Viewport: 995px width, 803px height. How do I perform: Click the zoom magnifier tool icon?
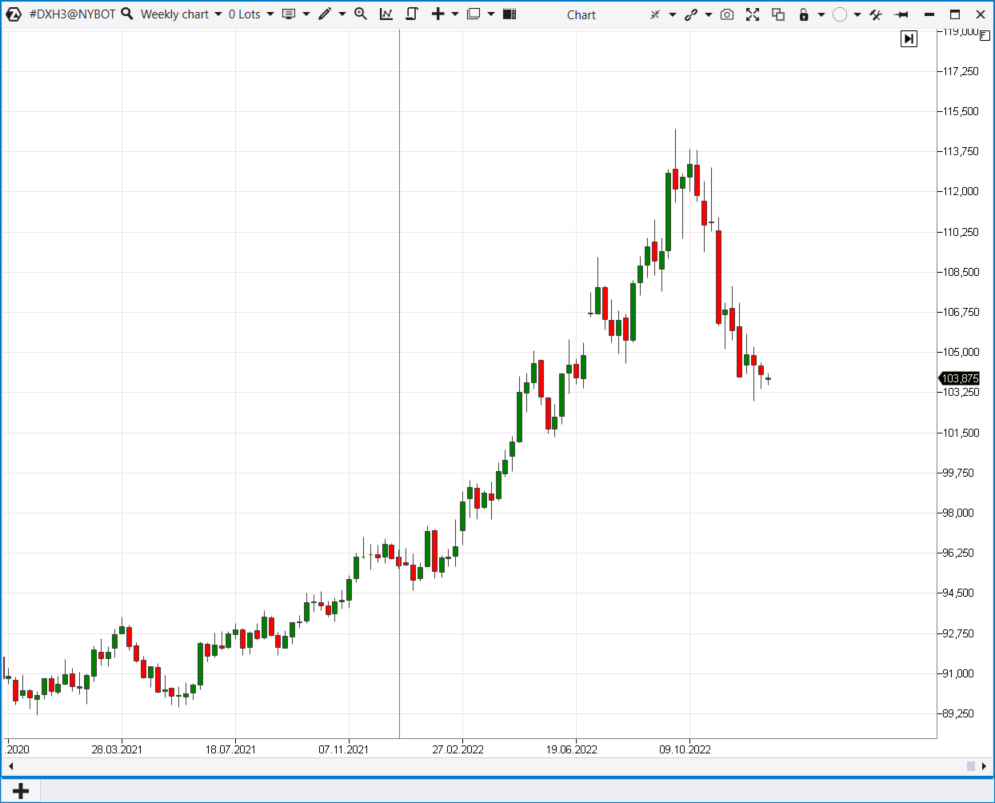361,14
